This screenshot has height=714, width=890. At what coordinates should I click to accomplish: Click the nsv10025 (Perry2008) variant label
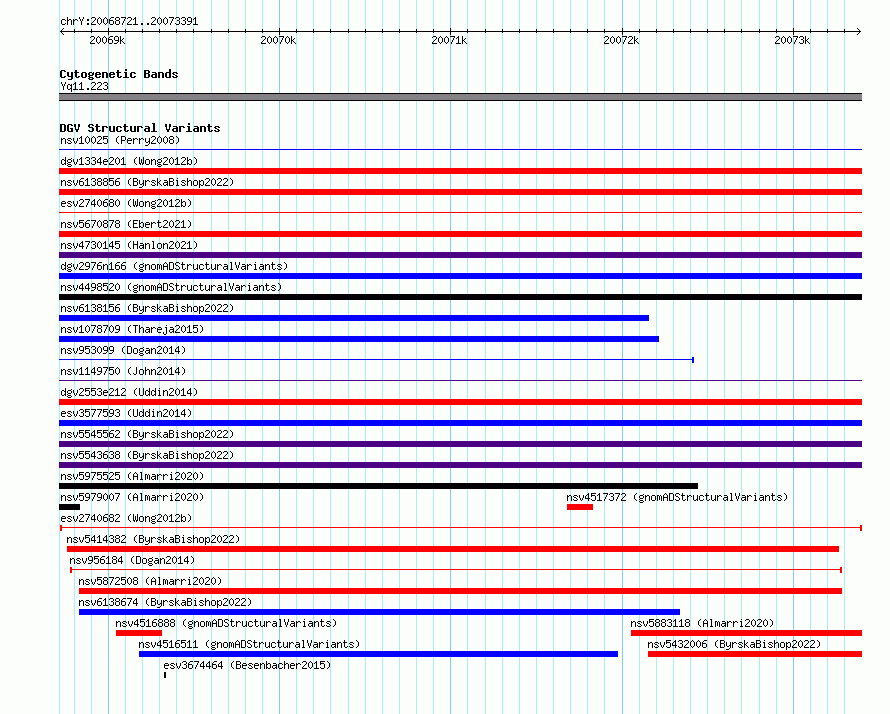(120, 140)
